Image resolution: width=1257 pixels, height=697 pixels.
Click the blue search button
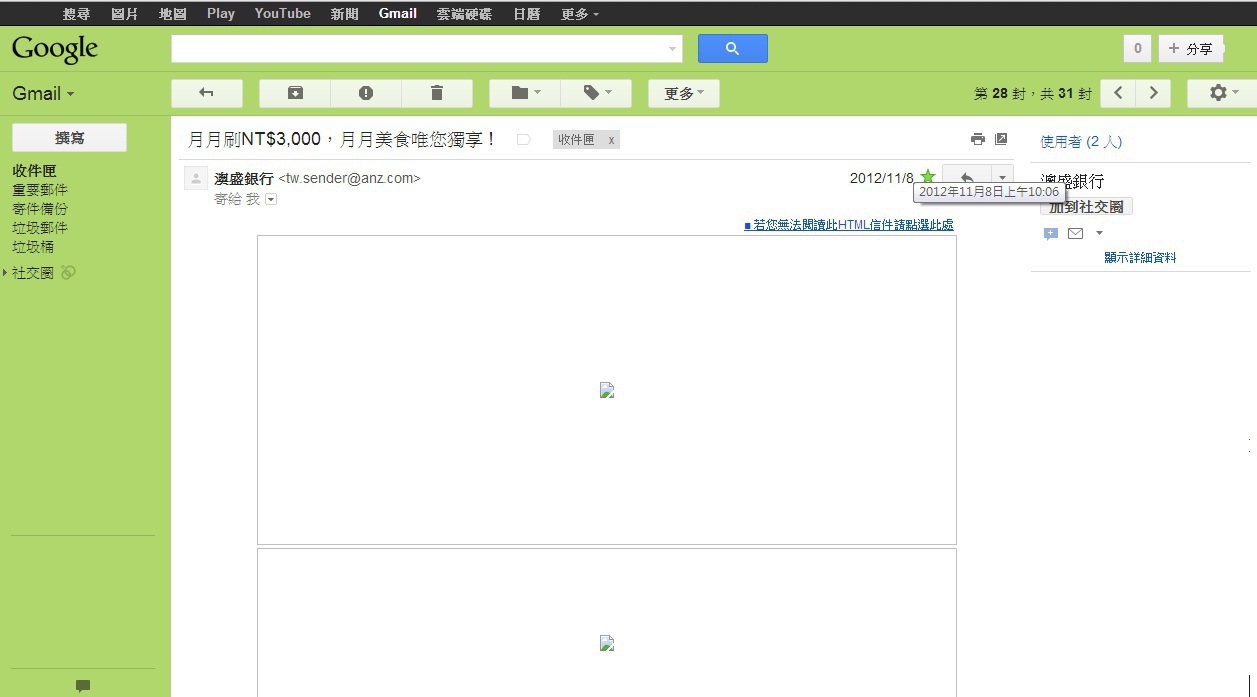(x=733, y=48)
